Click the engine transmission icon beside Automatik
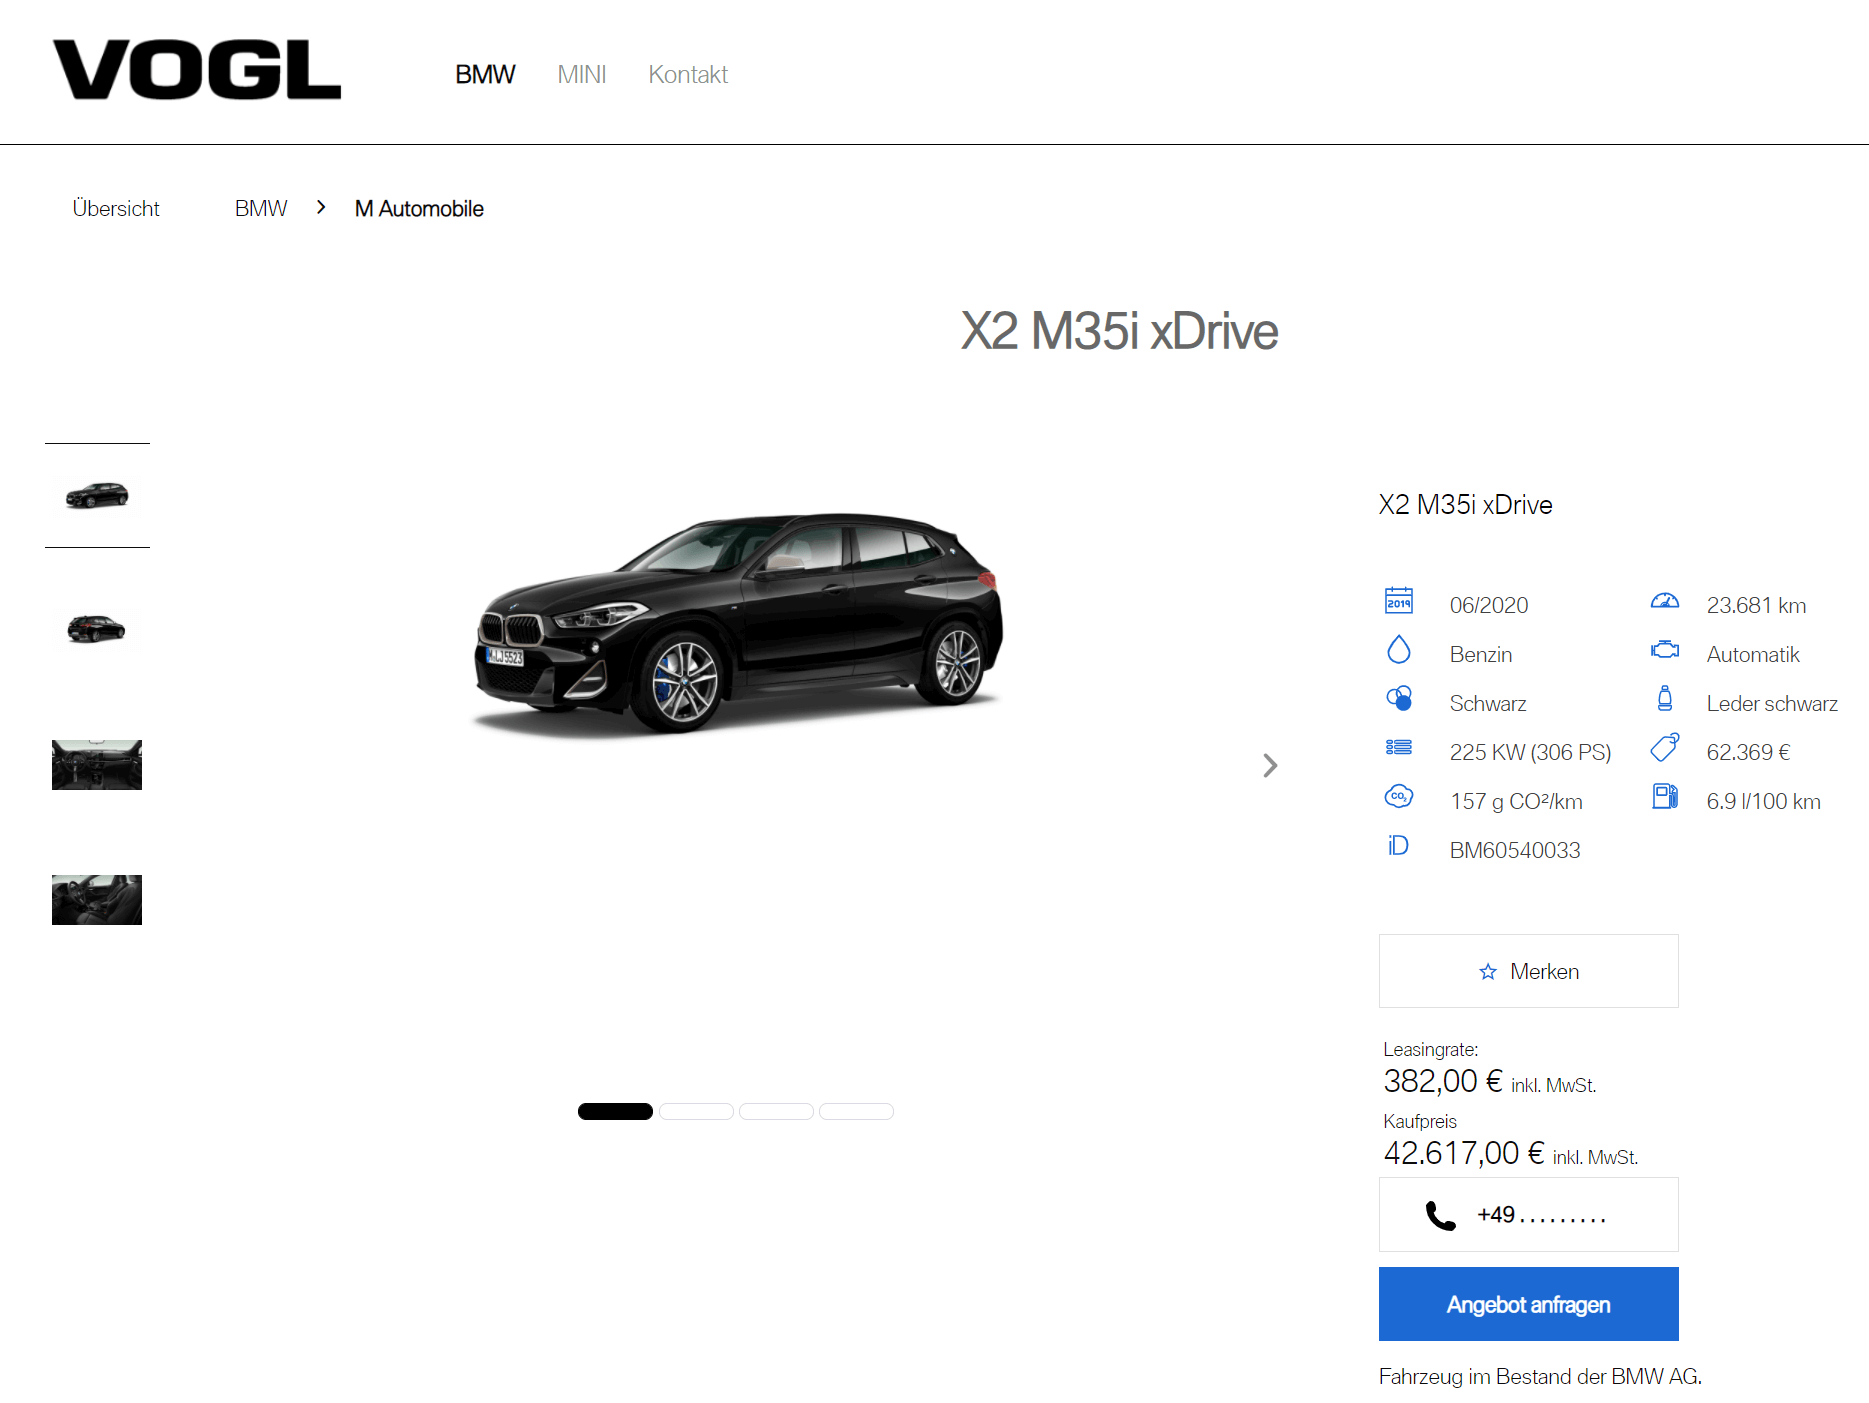Image resolution: width=1869 pixels, height=1403 pixels. [x=1664, y=650]
